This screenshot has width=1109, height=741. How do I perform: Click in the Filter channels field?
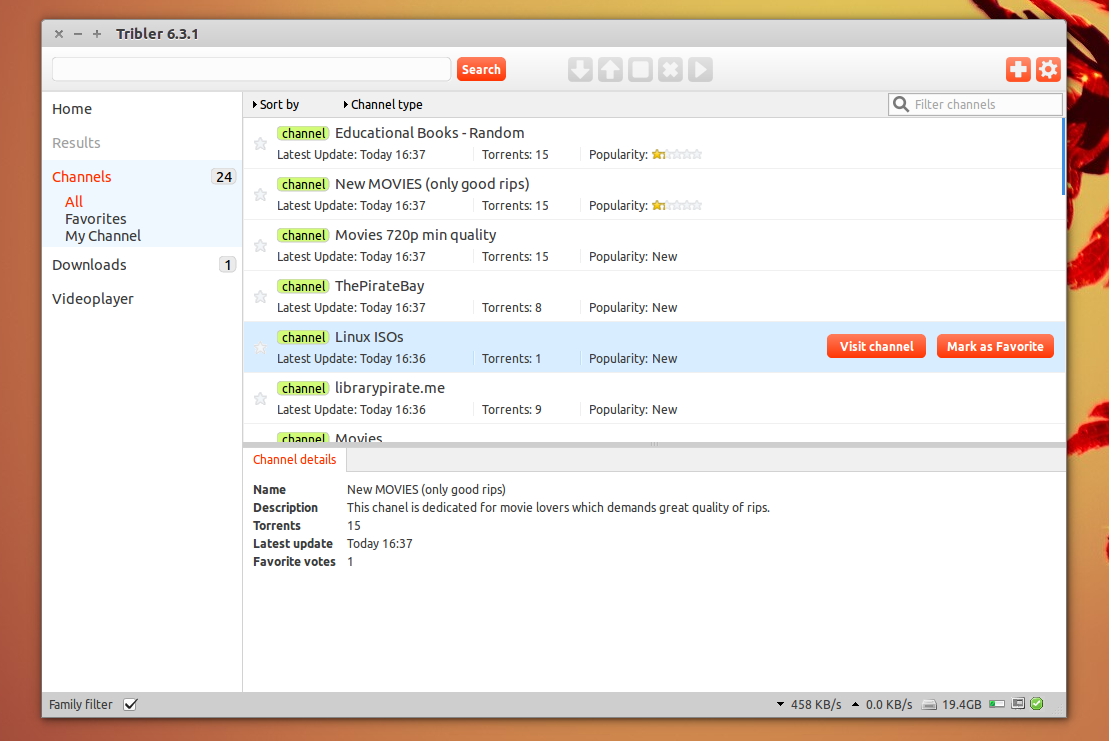(975, 105)
